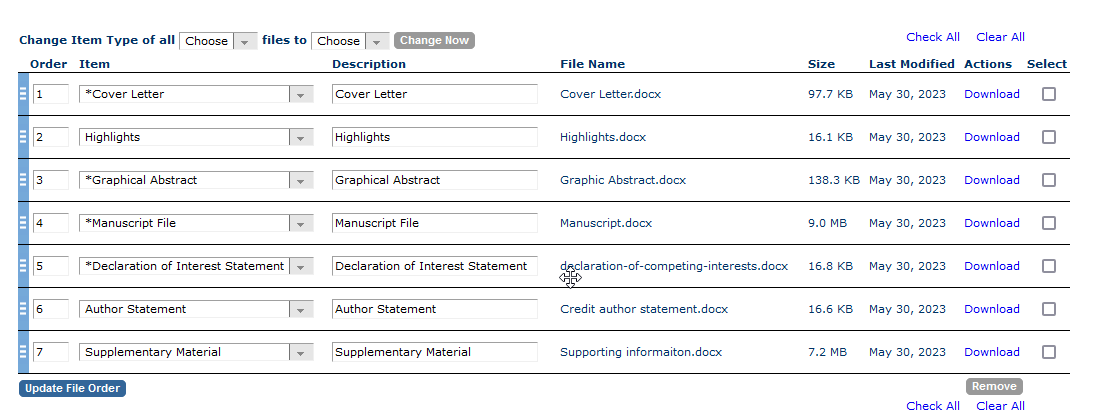Viewport: 1099px width, 420px height.
Task: Click drag handle for Supplementary Material row
Action: pyautogui.click(x=23, y=352)
